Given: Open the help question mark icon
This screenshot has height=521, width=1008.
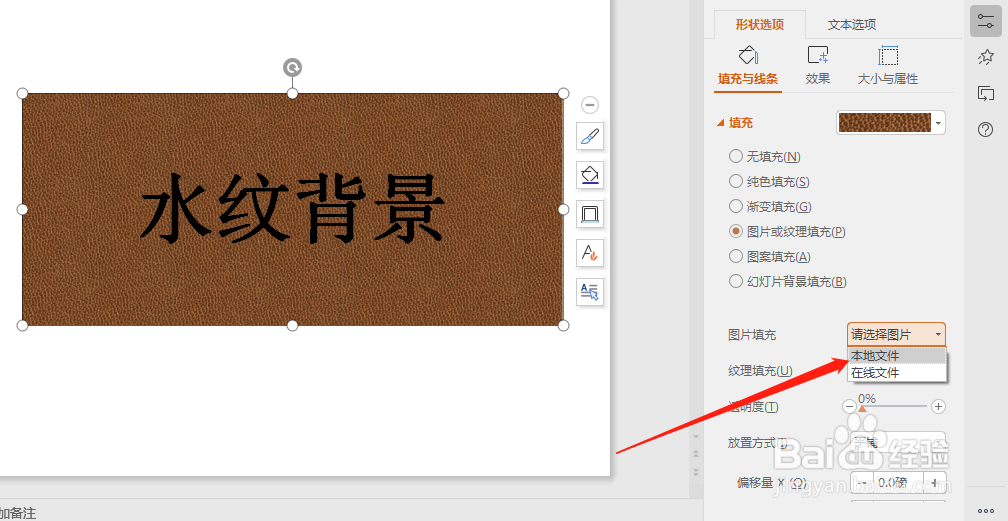Looking at the screenshot, I should point(986,129).
